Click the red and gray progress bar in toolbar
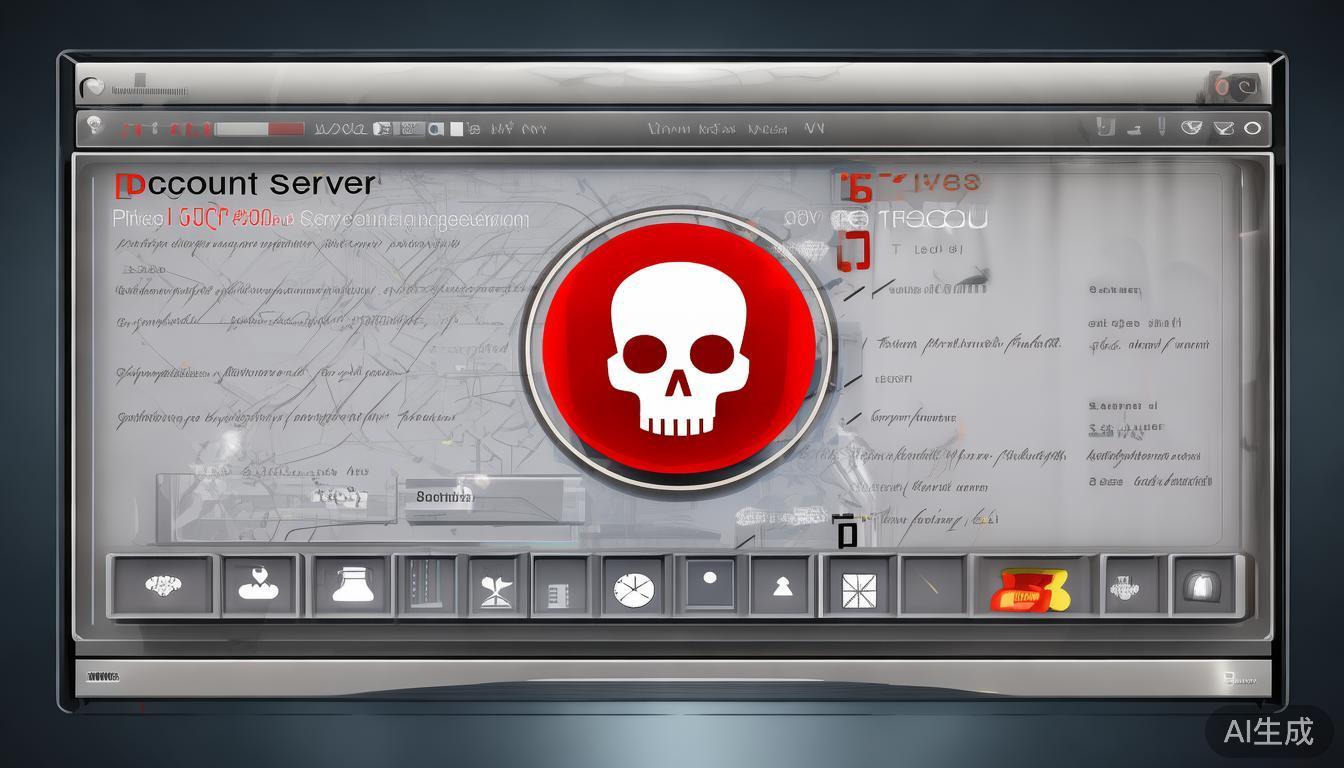 (x=259, y=129)
